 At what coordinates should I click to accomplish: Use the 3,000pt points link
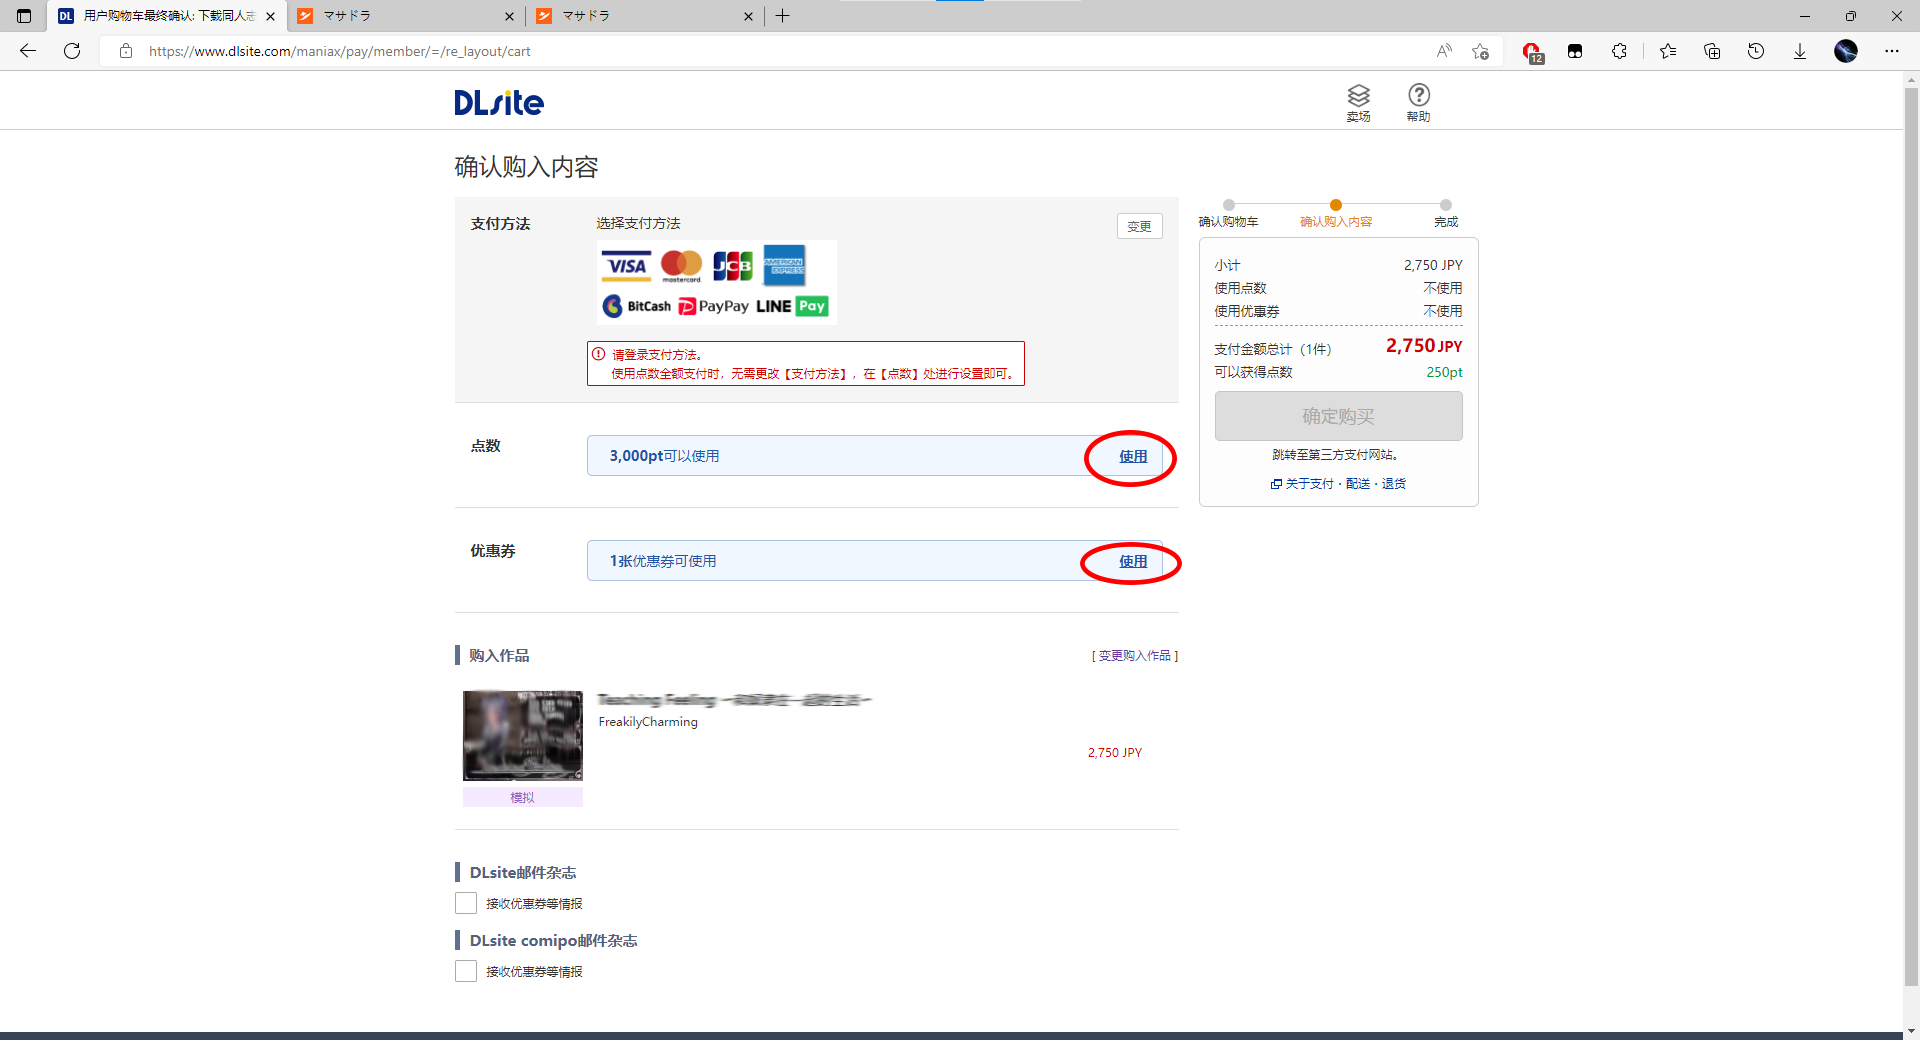(1133, 456)
